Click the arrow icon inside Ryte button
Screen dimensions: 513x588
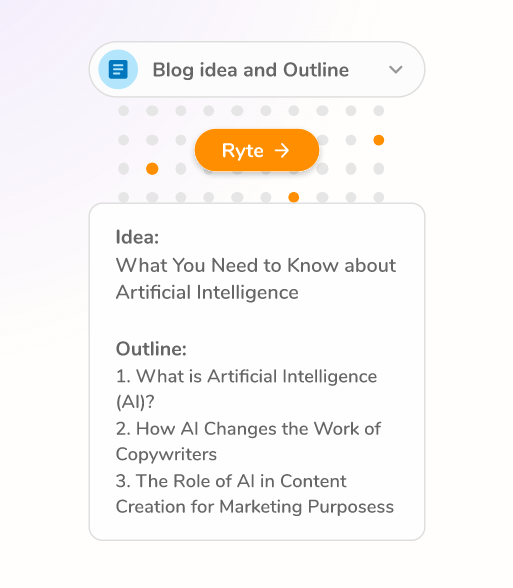click(x=282, y=151)
